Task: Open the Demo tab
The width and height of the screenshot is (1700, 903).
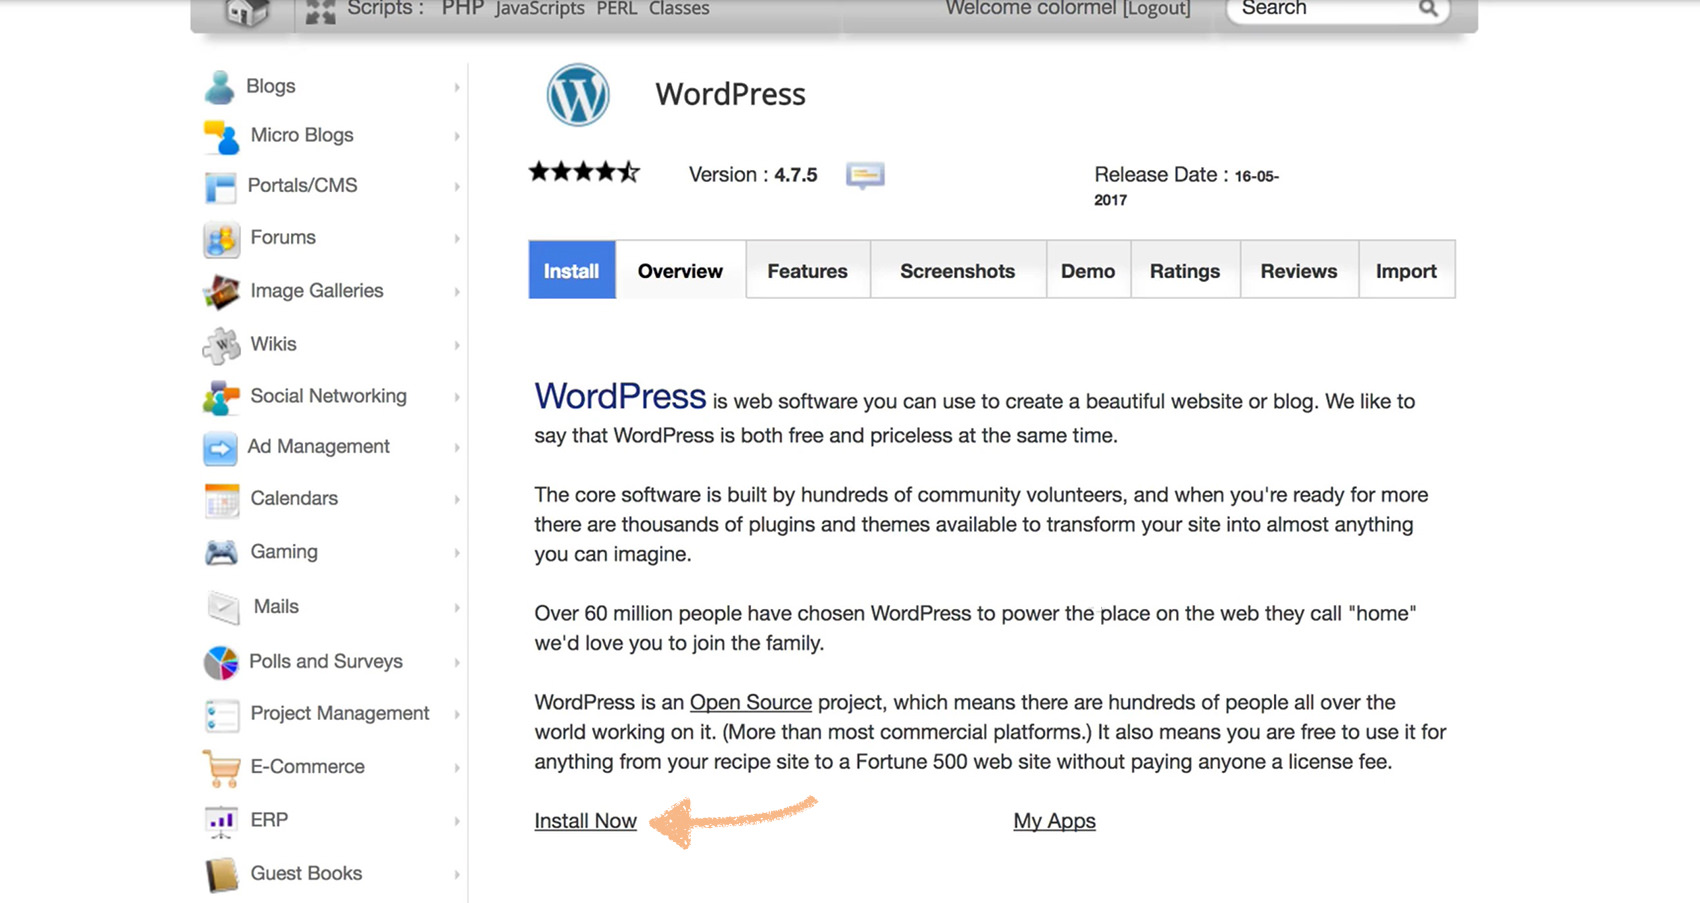Action: tap(1088, 270)
